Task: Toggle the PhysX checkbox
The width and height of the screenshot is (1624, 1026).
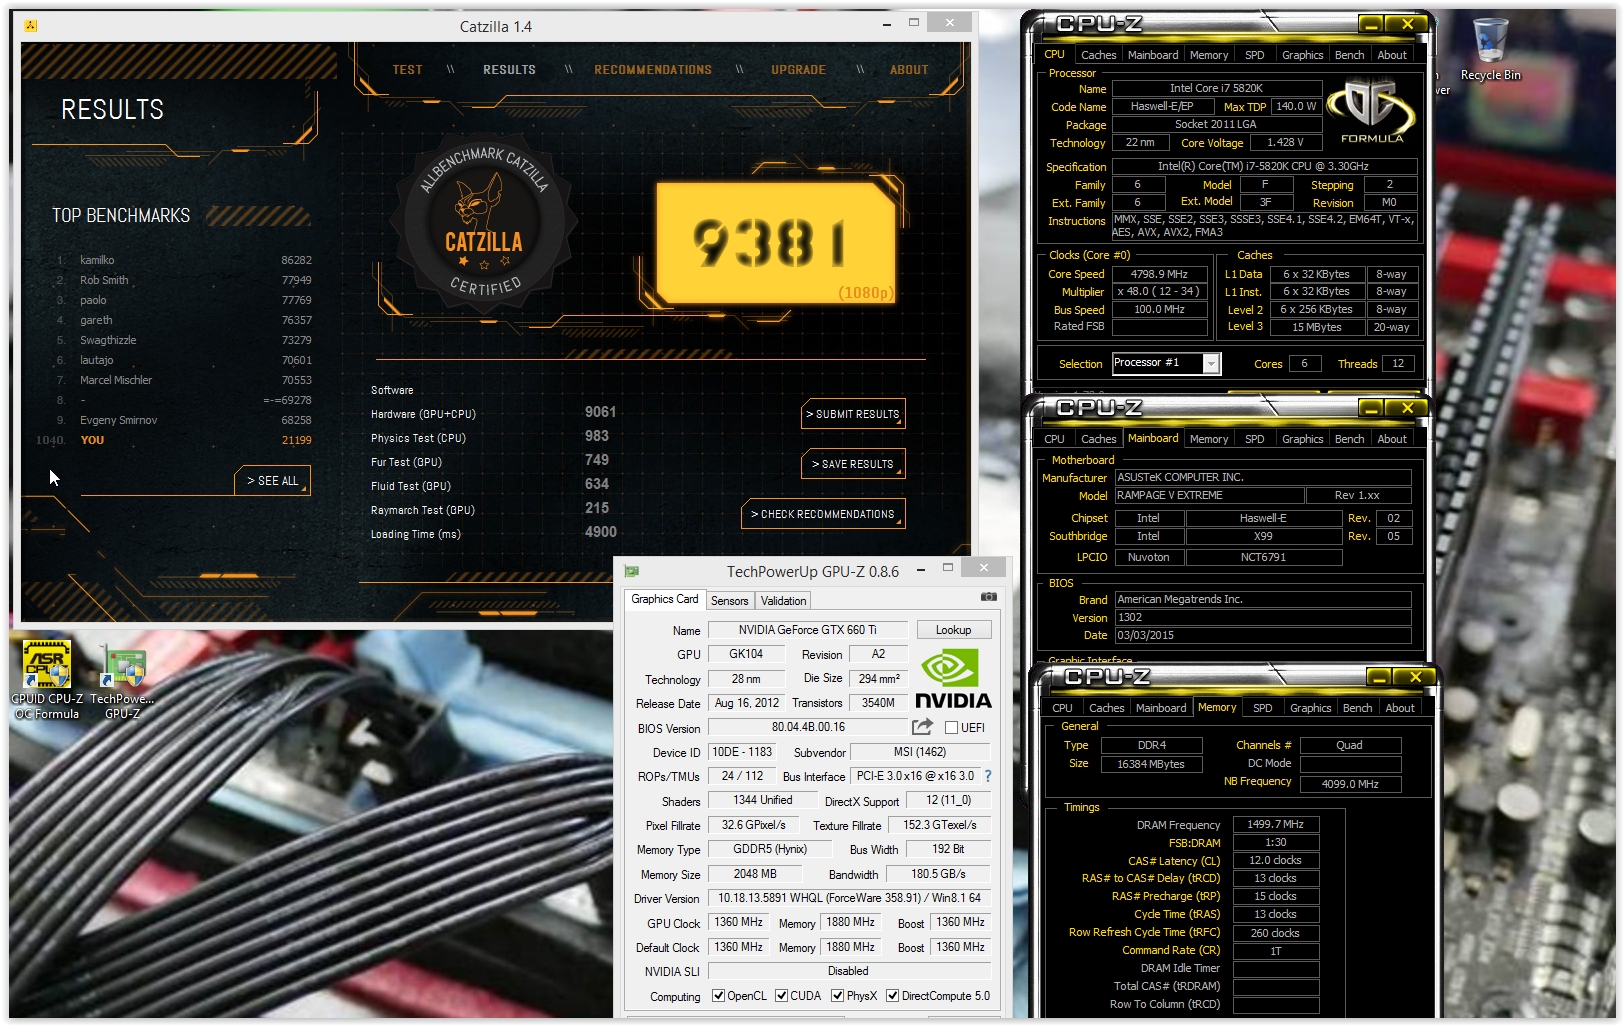Action: click(837, 996)
